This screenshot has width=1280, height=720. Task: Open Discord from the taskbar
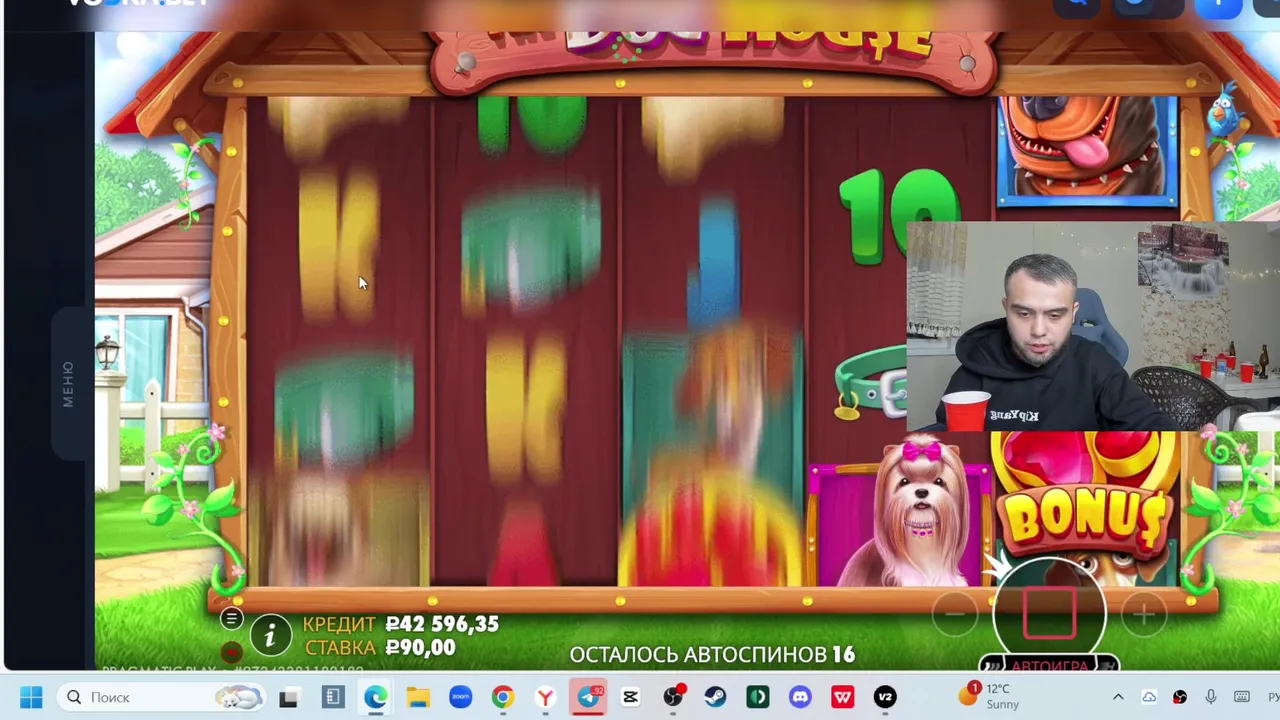click(x=800, y=697)
